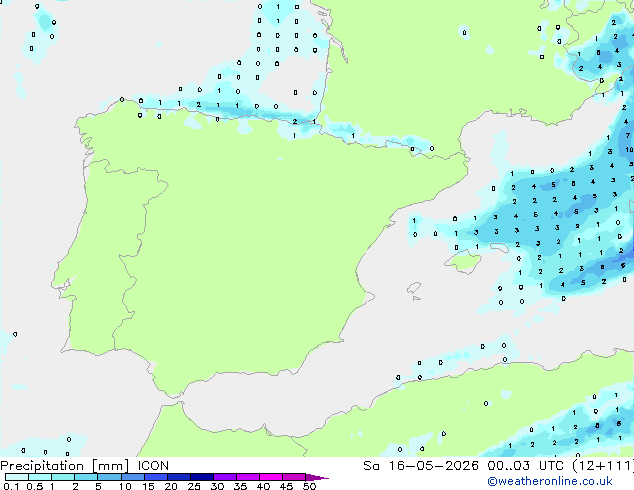Click the 0.1–0.5 mm palest legend swatch
Image resolution: width=634 pixels, height=490 pixels.
[x=17, y=477]
